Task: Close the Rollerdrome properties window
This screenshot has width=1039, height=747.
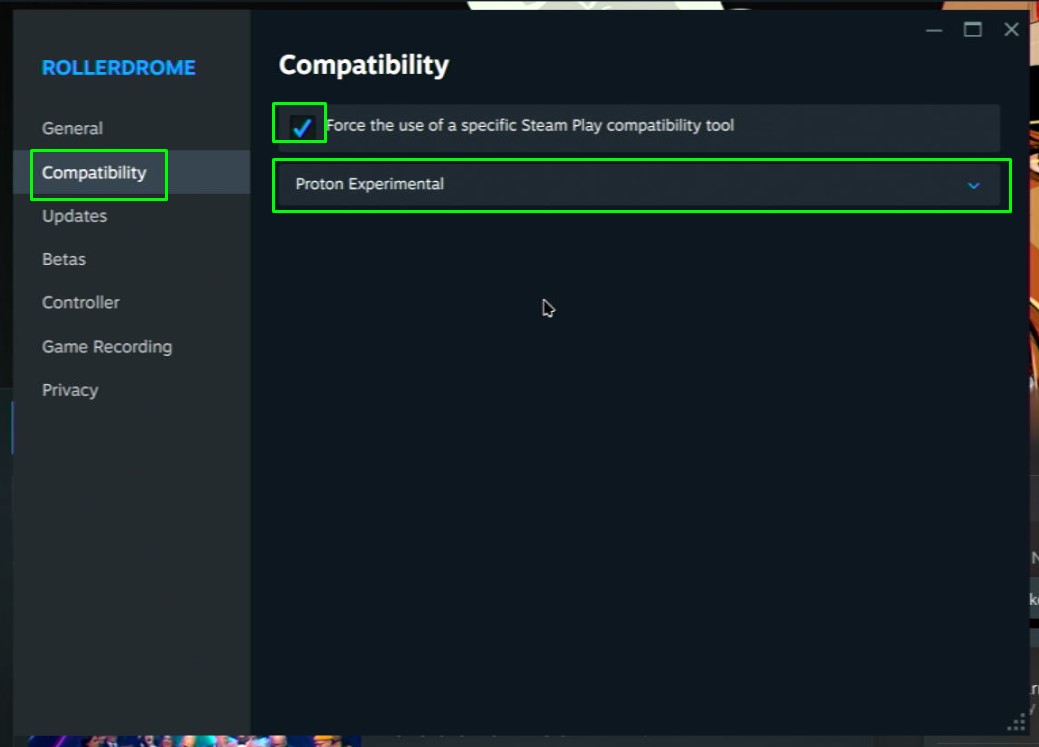Action: point(1011,29)
